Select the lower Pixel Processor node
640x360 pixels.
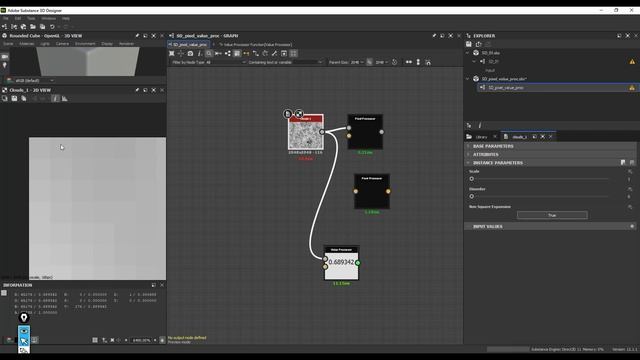point(371,191)
